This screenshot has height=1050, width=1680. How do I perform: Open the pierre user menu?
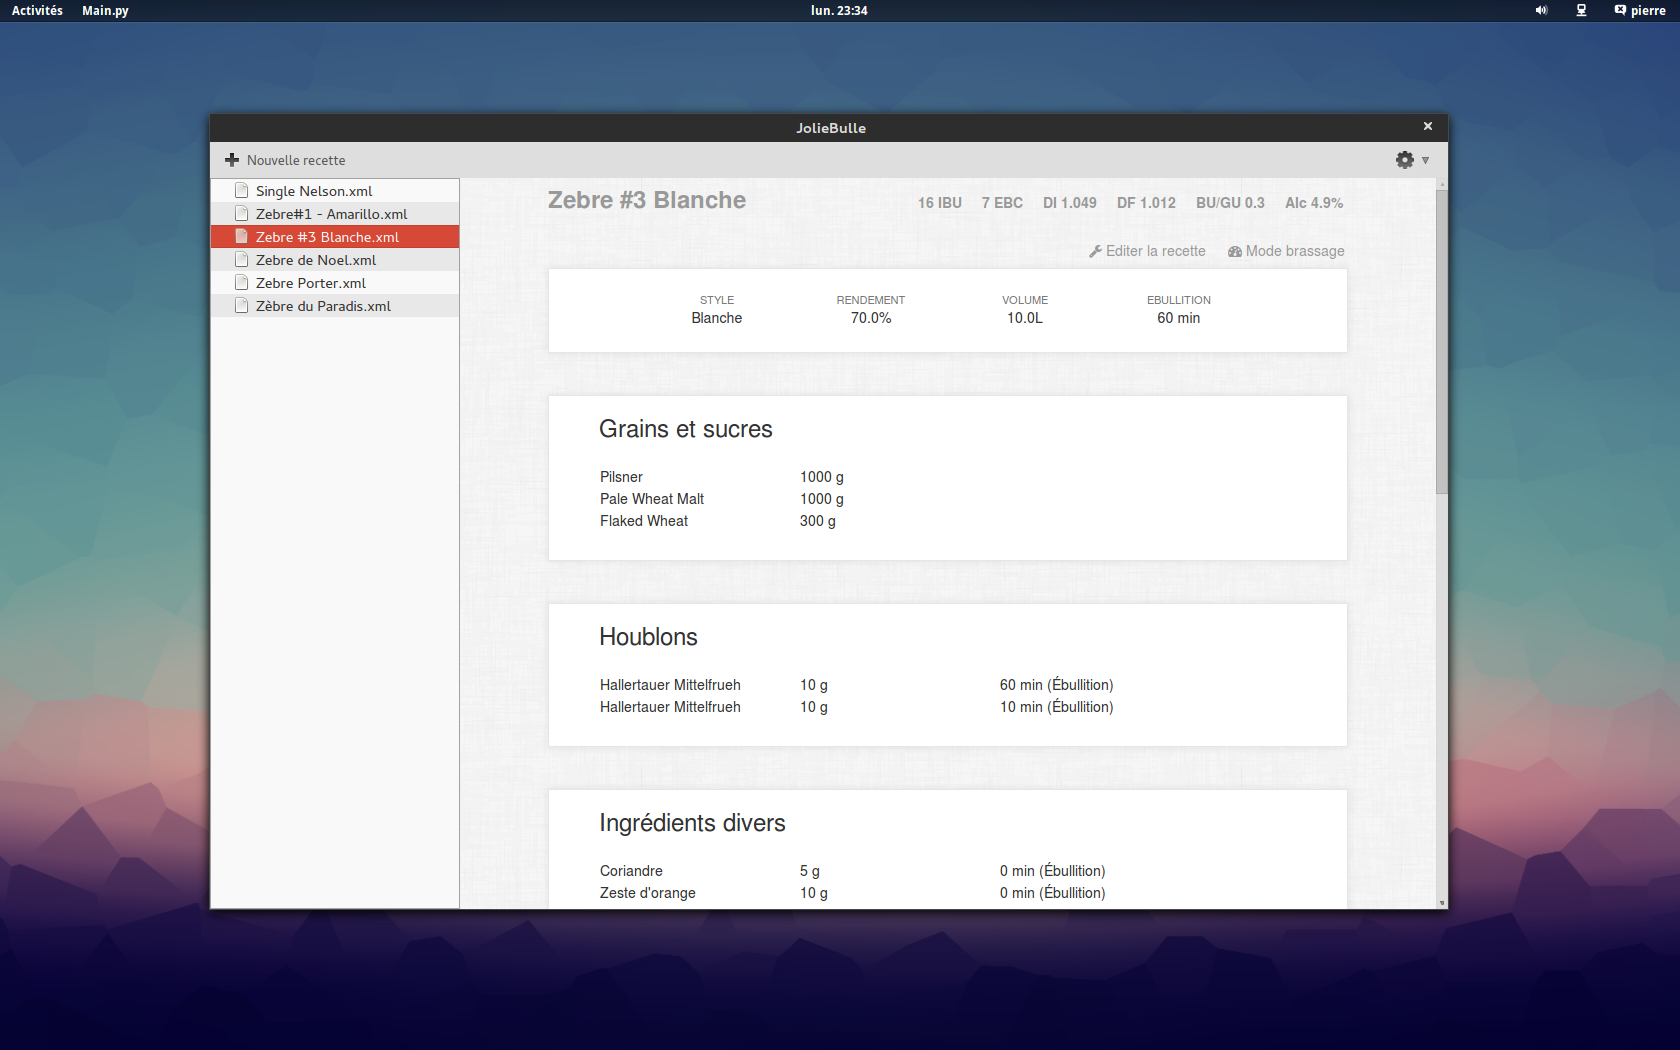1640,10
